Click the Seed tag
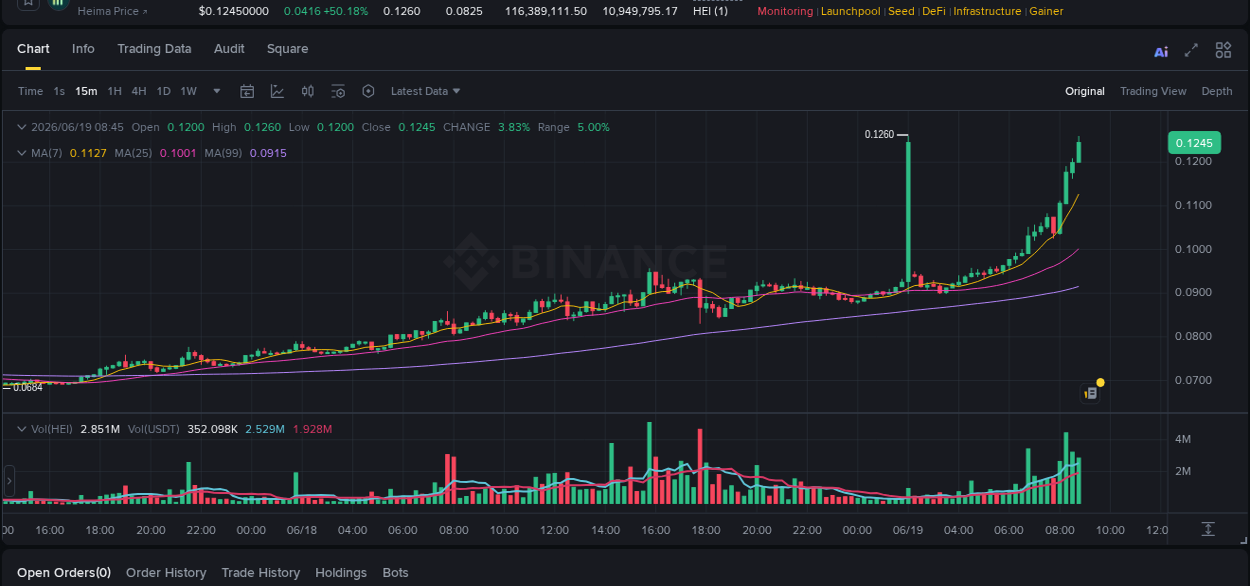Screen dimensions: 1250x586 click(x=901, y=11)
